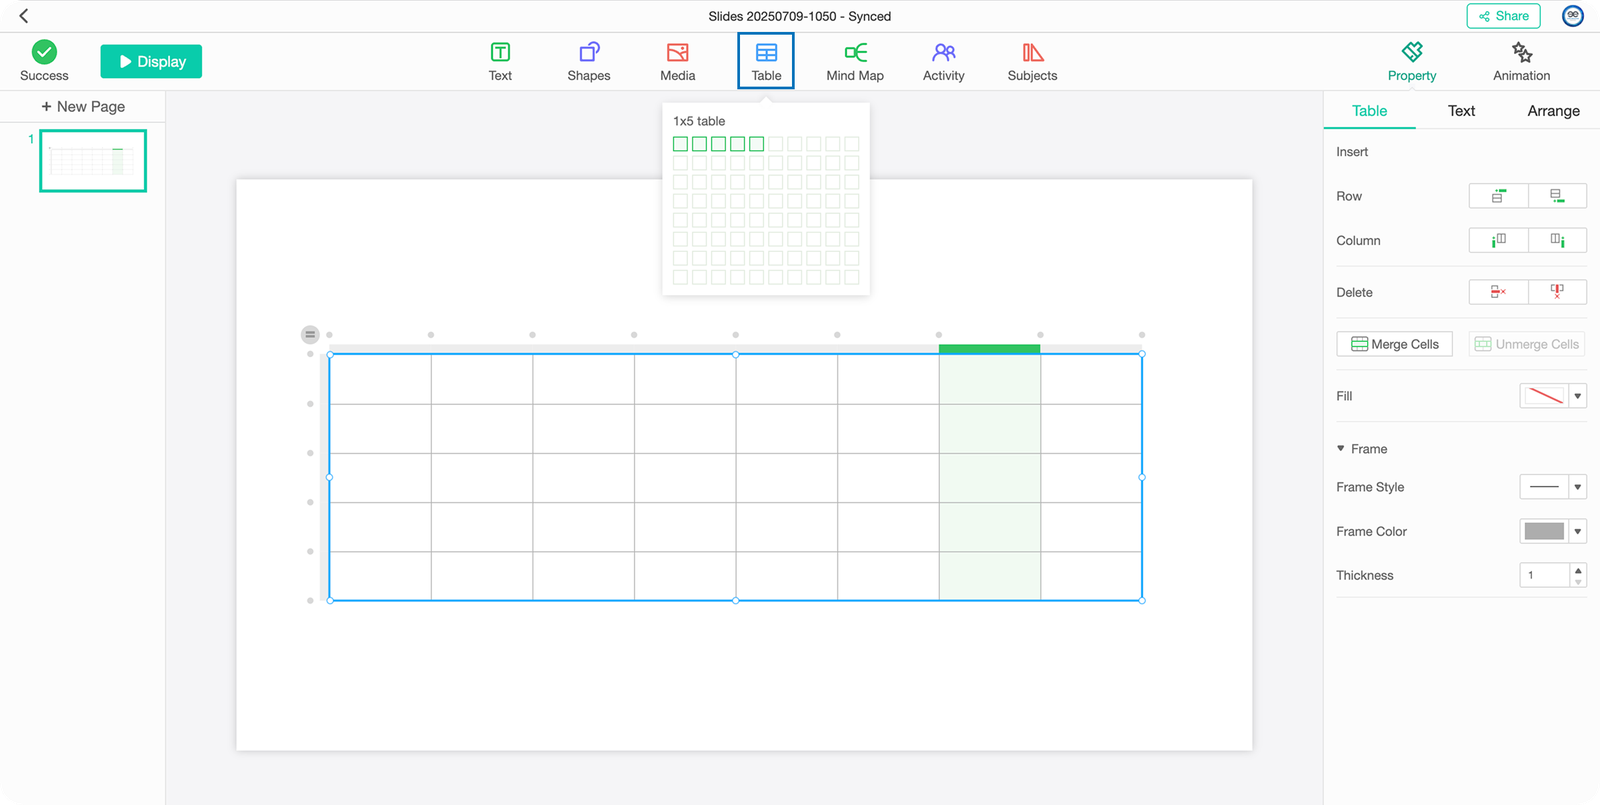Image resolution: width=1600 pixels, height=805 pixels.
Task: Insert a row above the selection
Action: [1498, 196]
